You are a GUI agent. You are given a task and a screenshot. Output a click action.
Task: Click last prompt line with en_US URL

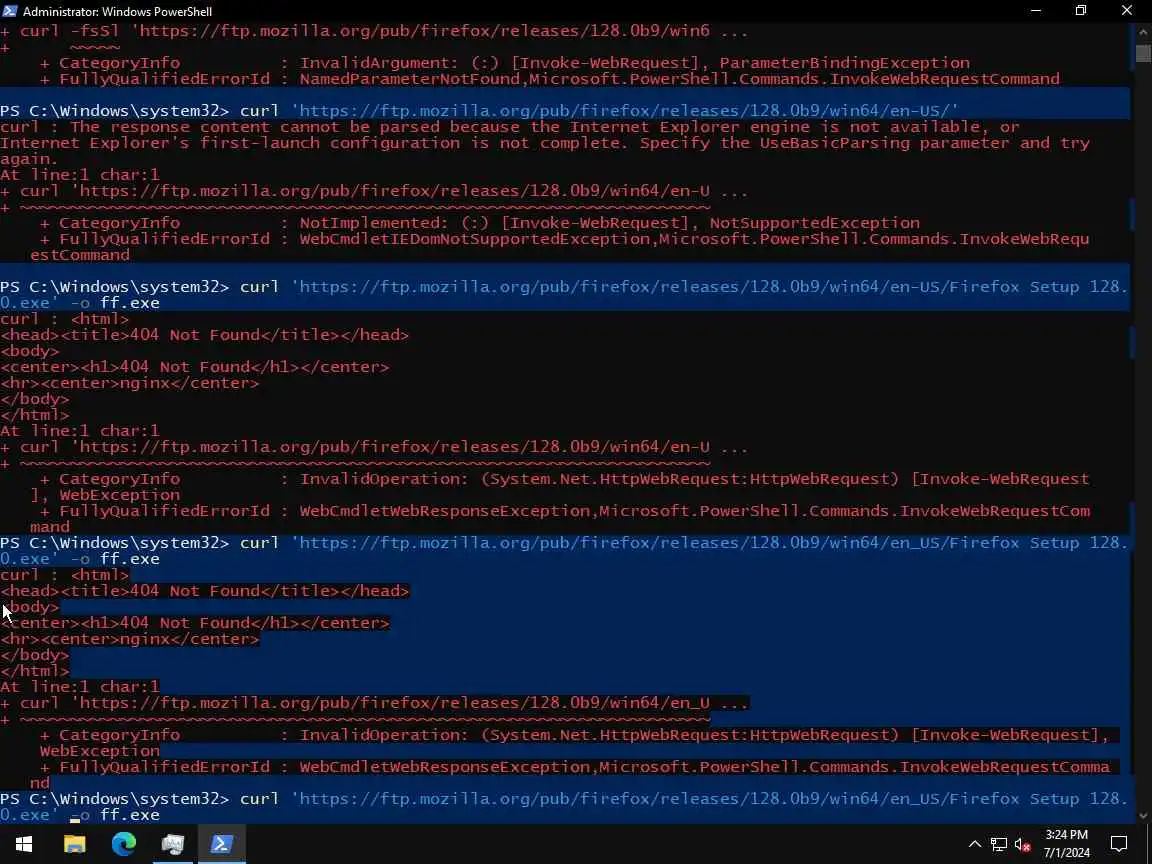click(564, 799)
